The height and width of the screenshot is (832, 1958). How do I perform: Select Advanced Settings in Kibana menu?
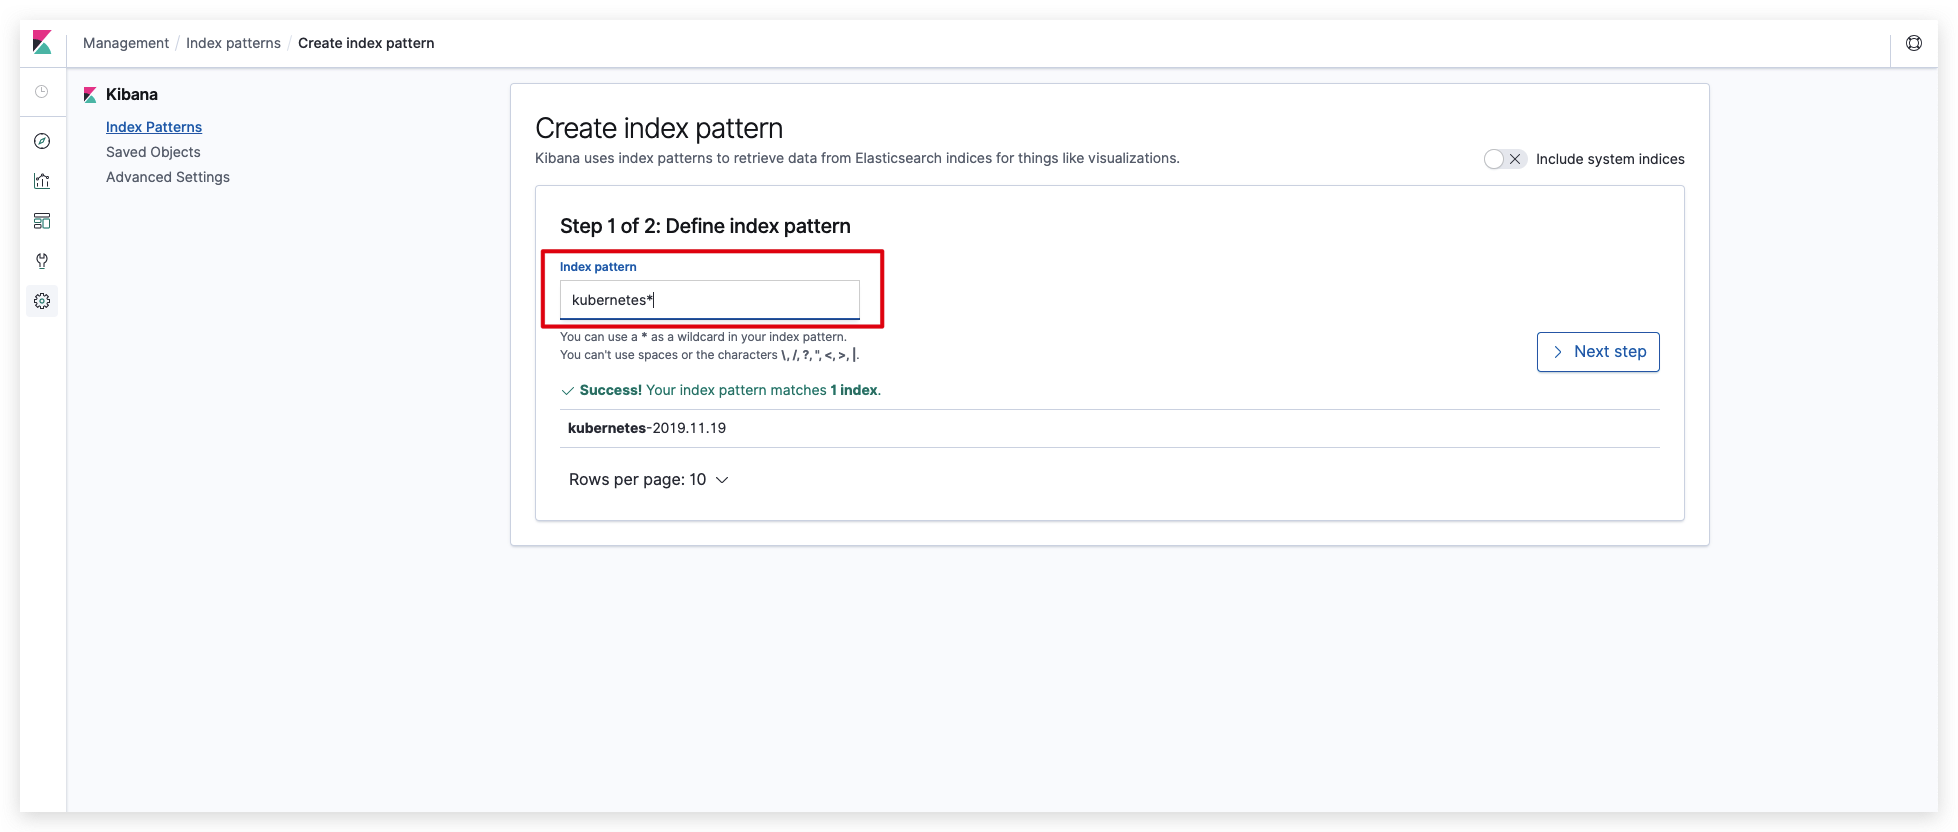[x=168, y=177]
